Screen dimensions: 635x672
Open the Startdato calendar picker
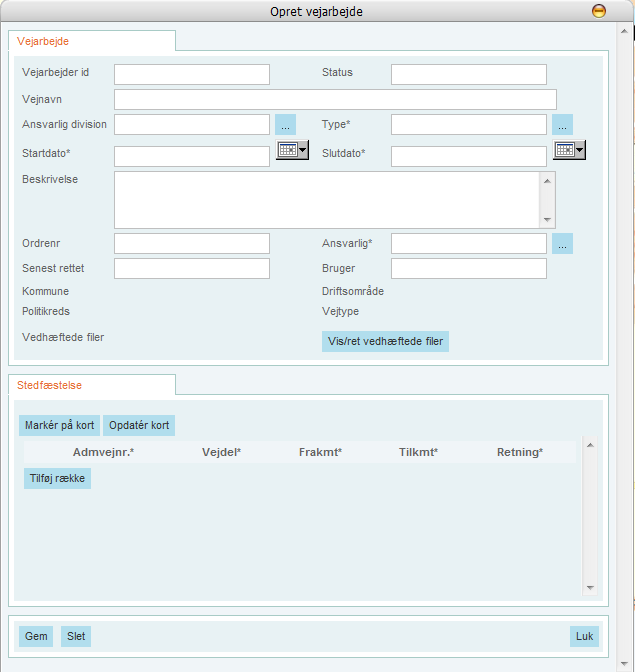coord(292,150)
